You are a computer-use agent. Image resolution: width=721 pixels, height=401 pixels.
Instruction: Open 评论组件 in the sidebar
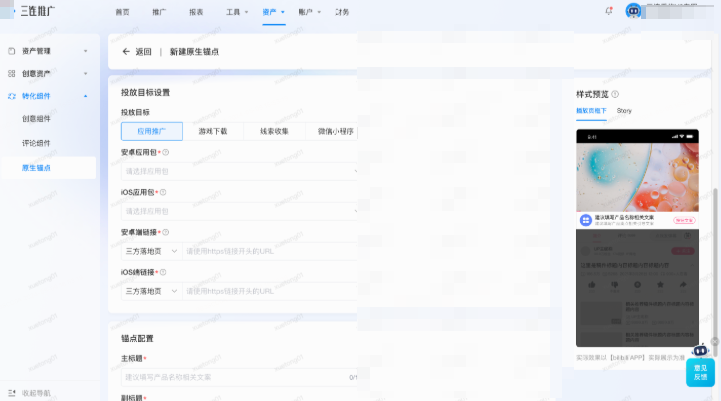[x=36, y=143]
